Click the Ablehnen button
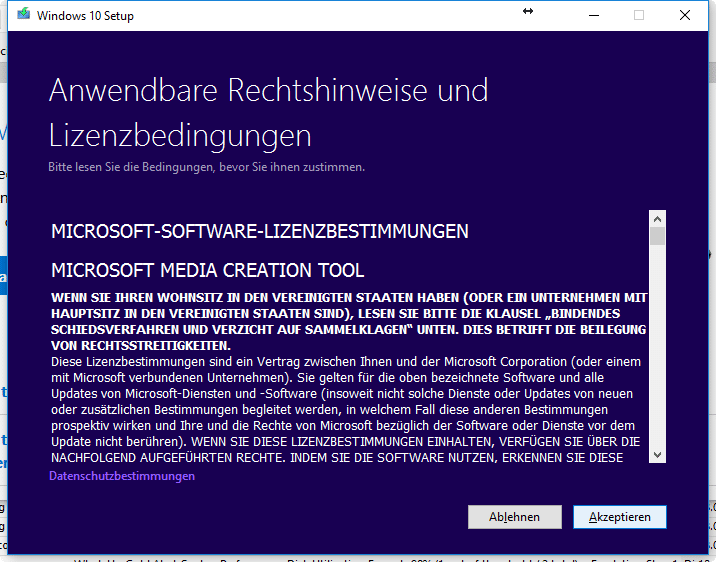This screenshot has width=716, height=562. [x=515, y=517]
